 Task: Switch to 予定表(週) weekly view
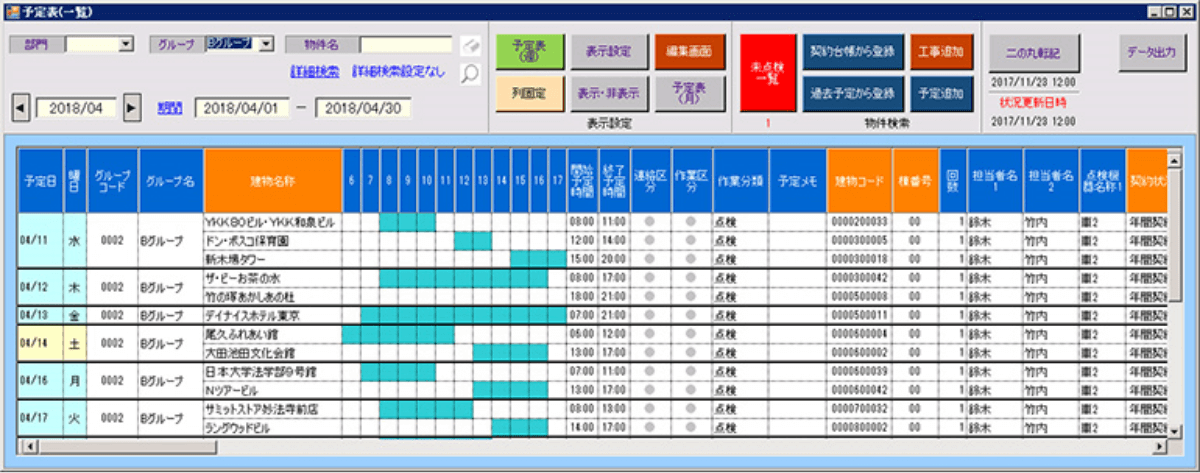click(x=528, y=50)
